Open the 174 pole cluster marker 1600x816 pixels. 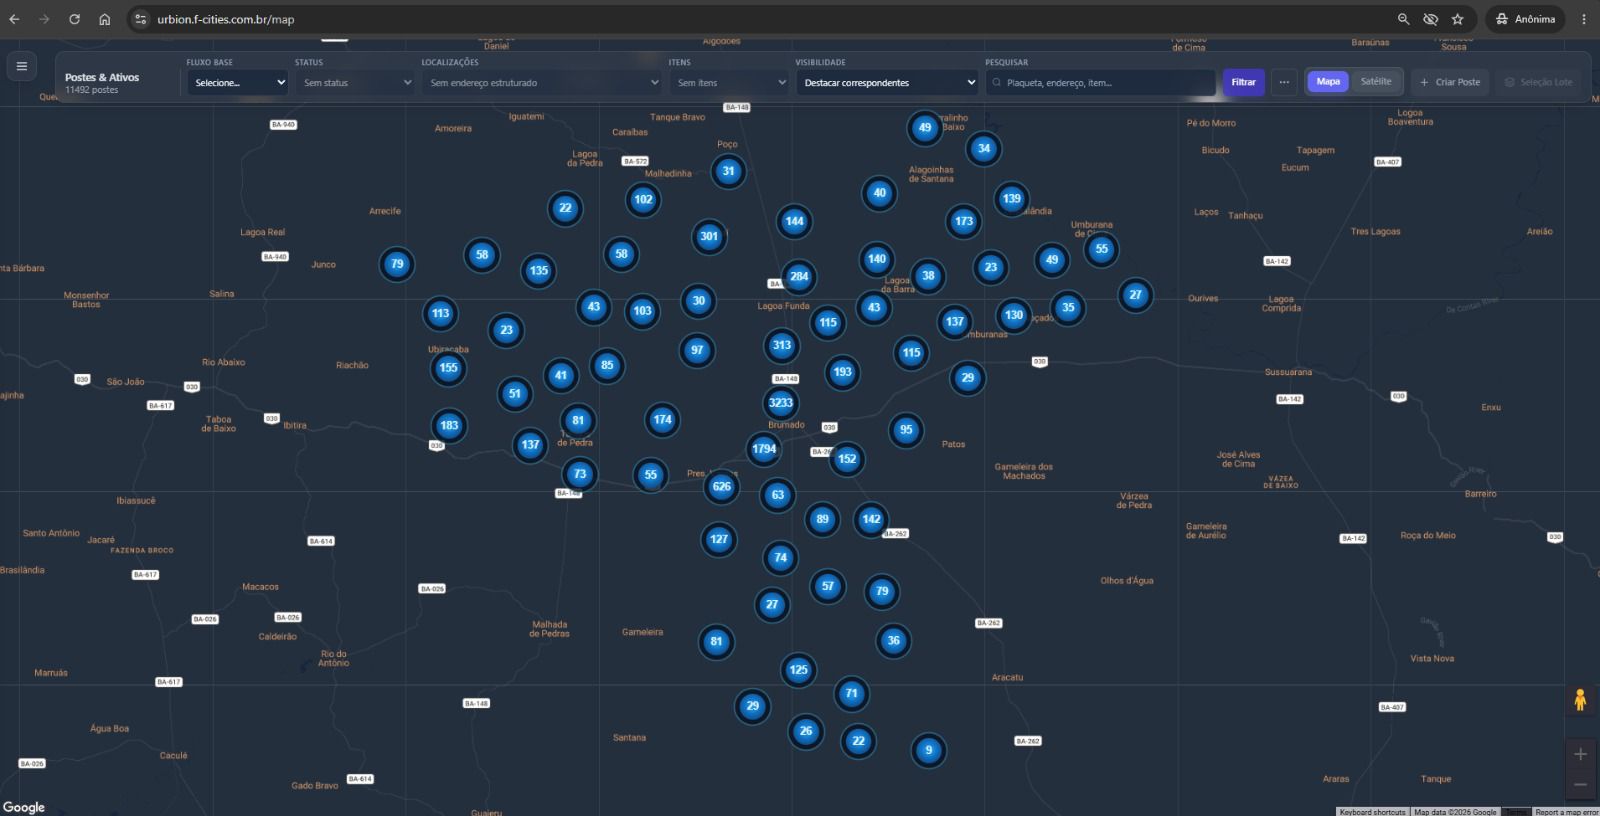(662, 420)
